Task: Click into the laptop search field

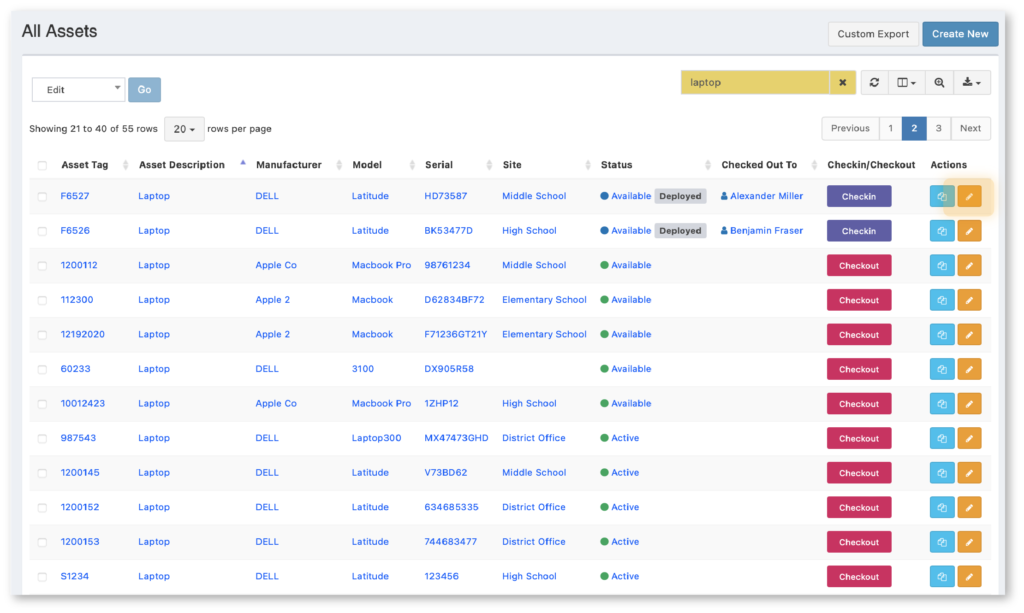Action: click(755, 83)
